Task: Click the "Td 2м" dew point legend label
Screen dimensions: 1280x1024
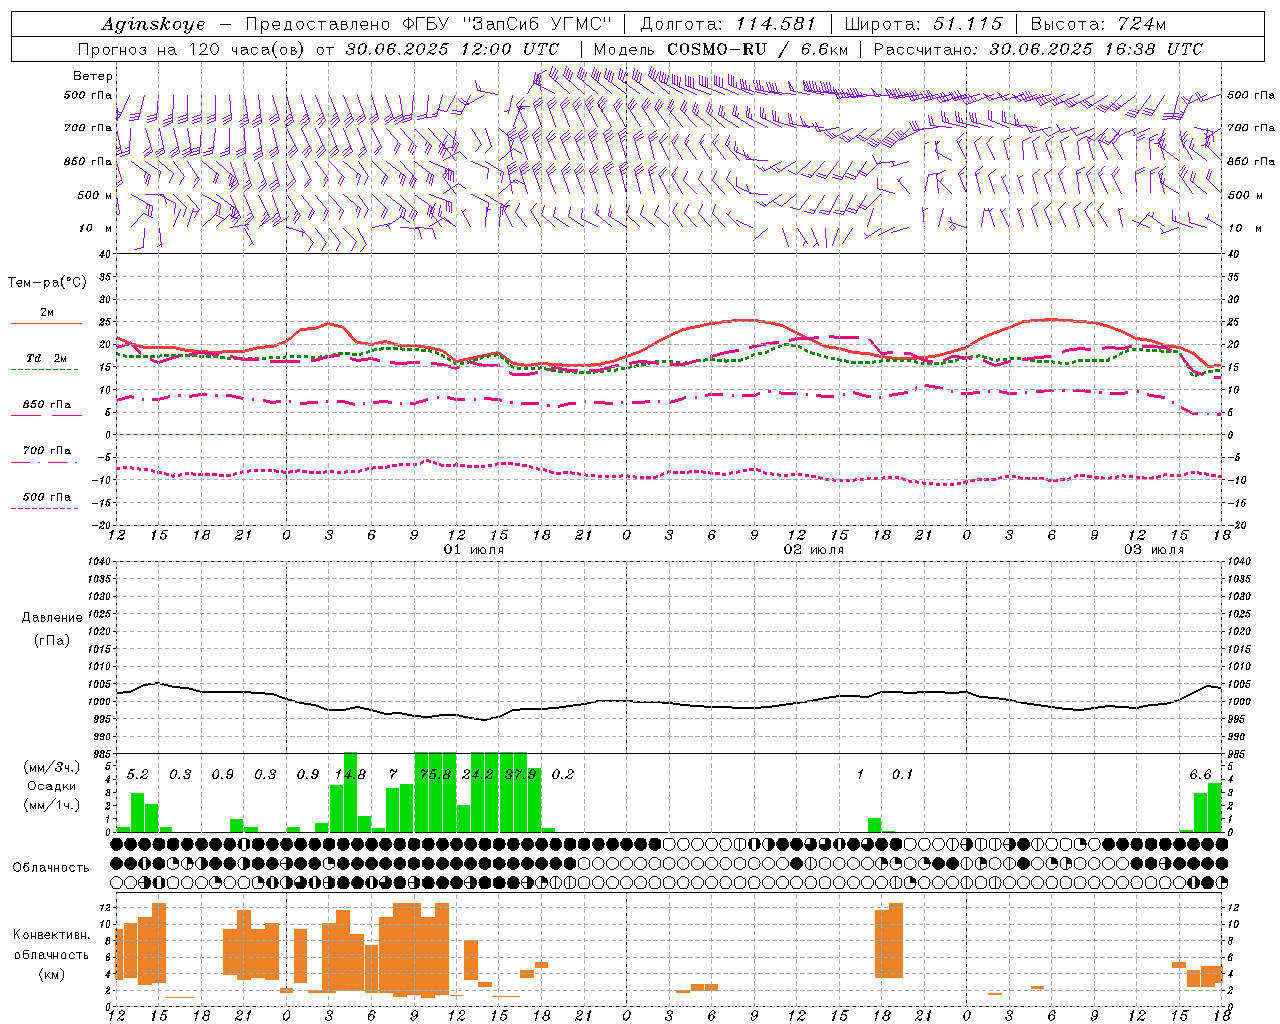Action: (x=46, y=358)
